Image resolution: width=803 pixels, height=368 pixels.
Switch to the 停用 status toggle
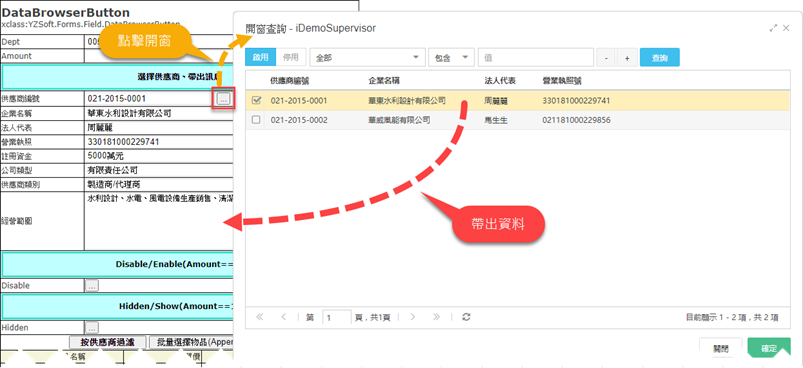[x=291, y=57]
